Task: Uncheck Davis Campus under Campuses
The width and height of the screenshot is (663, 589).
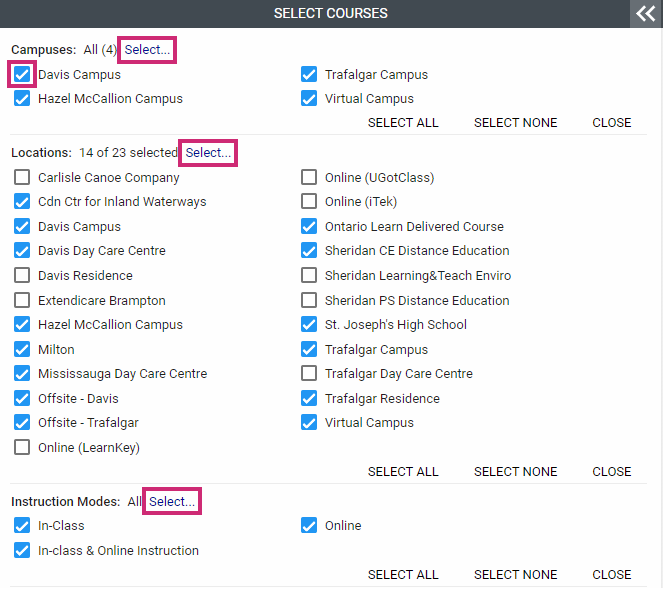Action: point(22,74)
